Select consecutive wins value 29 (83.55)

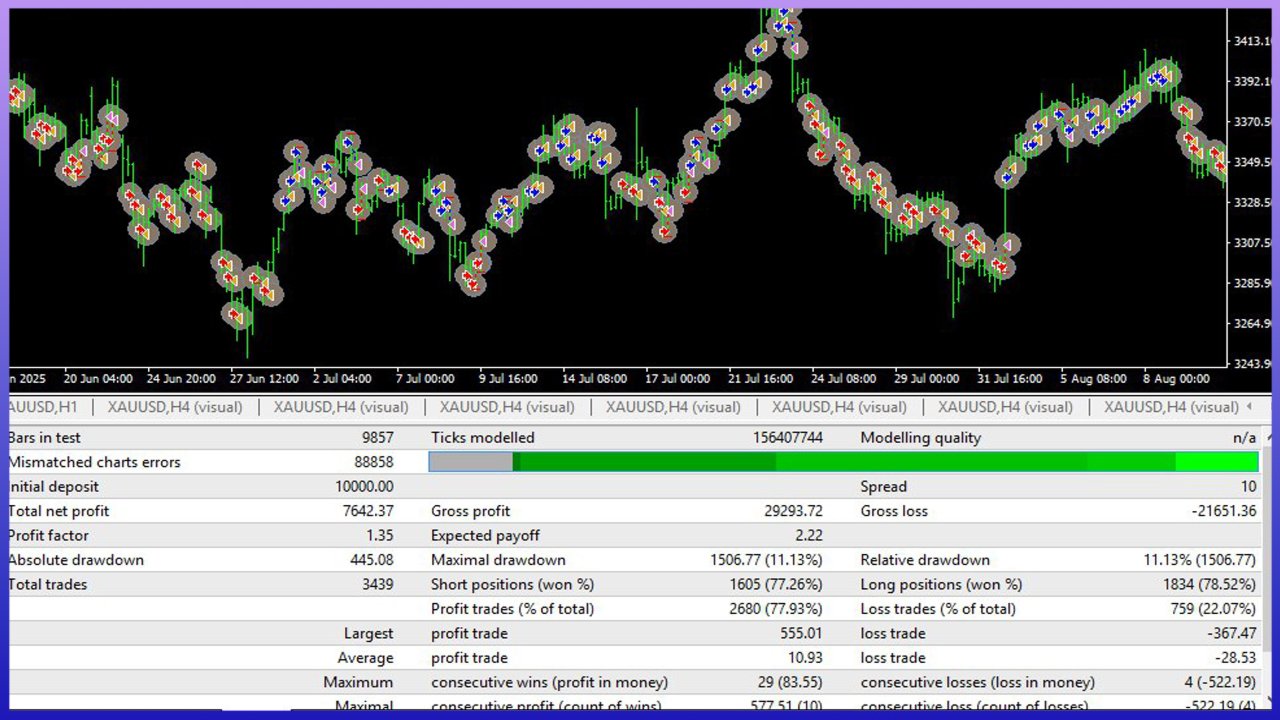[790, 683]
